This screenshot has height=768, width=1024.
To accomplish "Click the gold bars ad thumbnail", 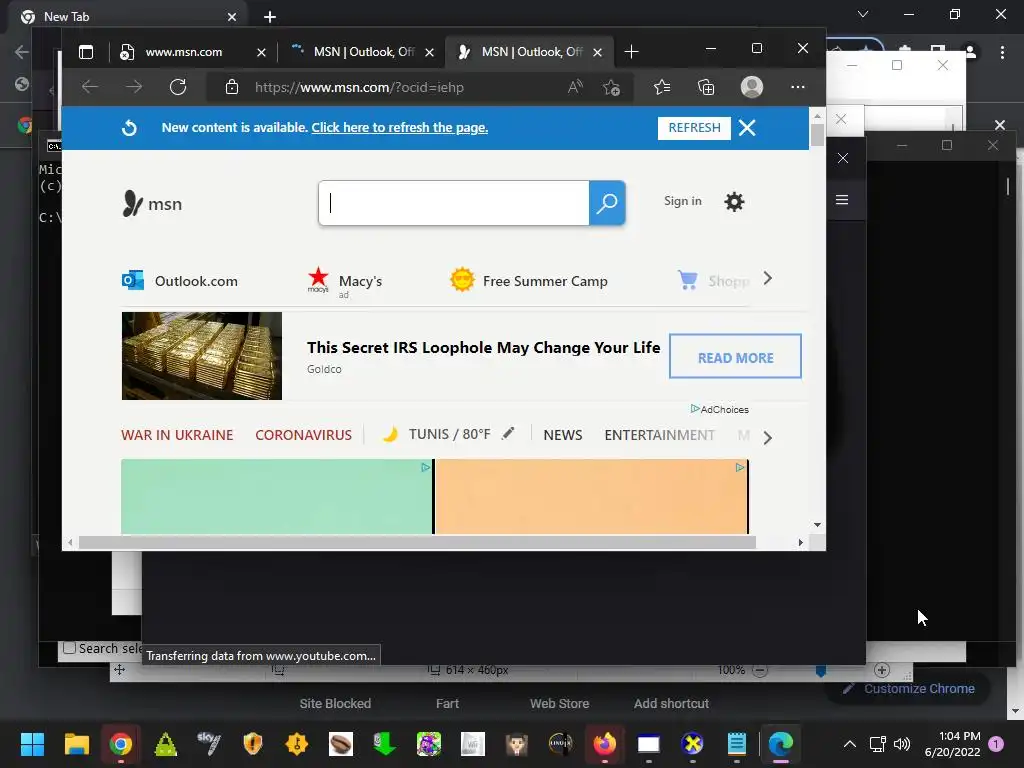I will 202,356.
